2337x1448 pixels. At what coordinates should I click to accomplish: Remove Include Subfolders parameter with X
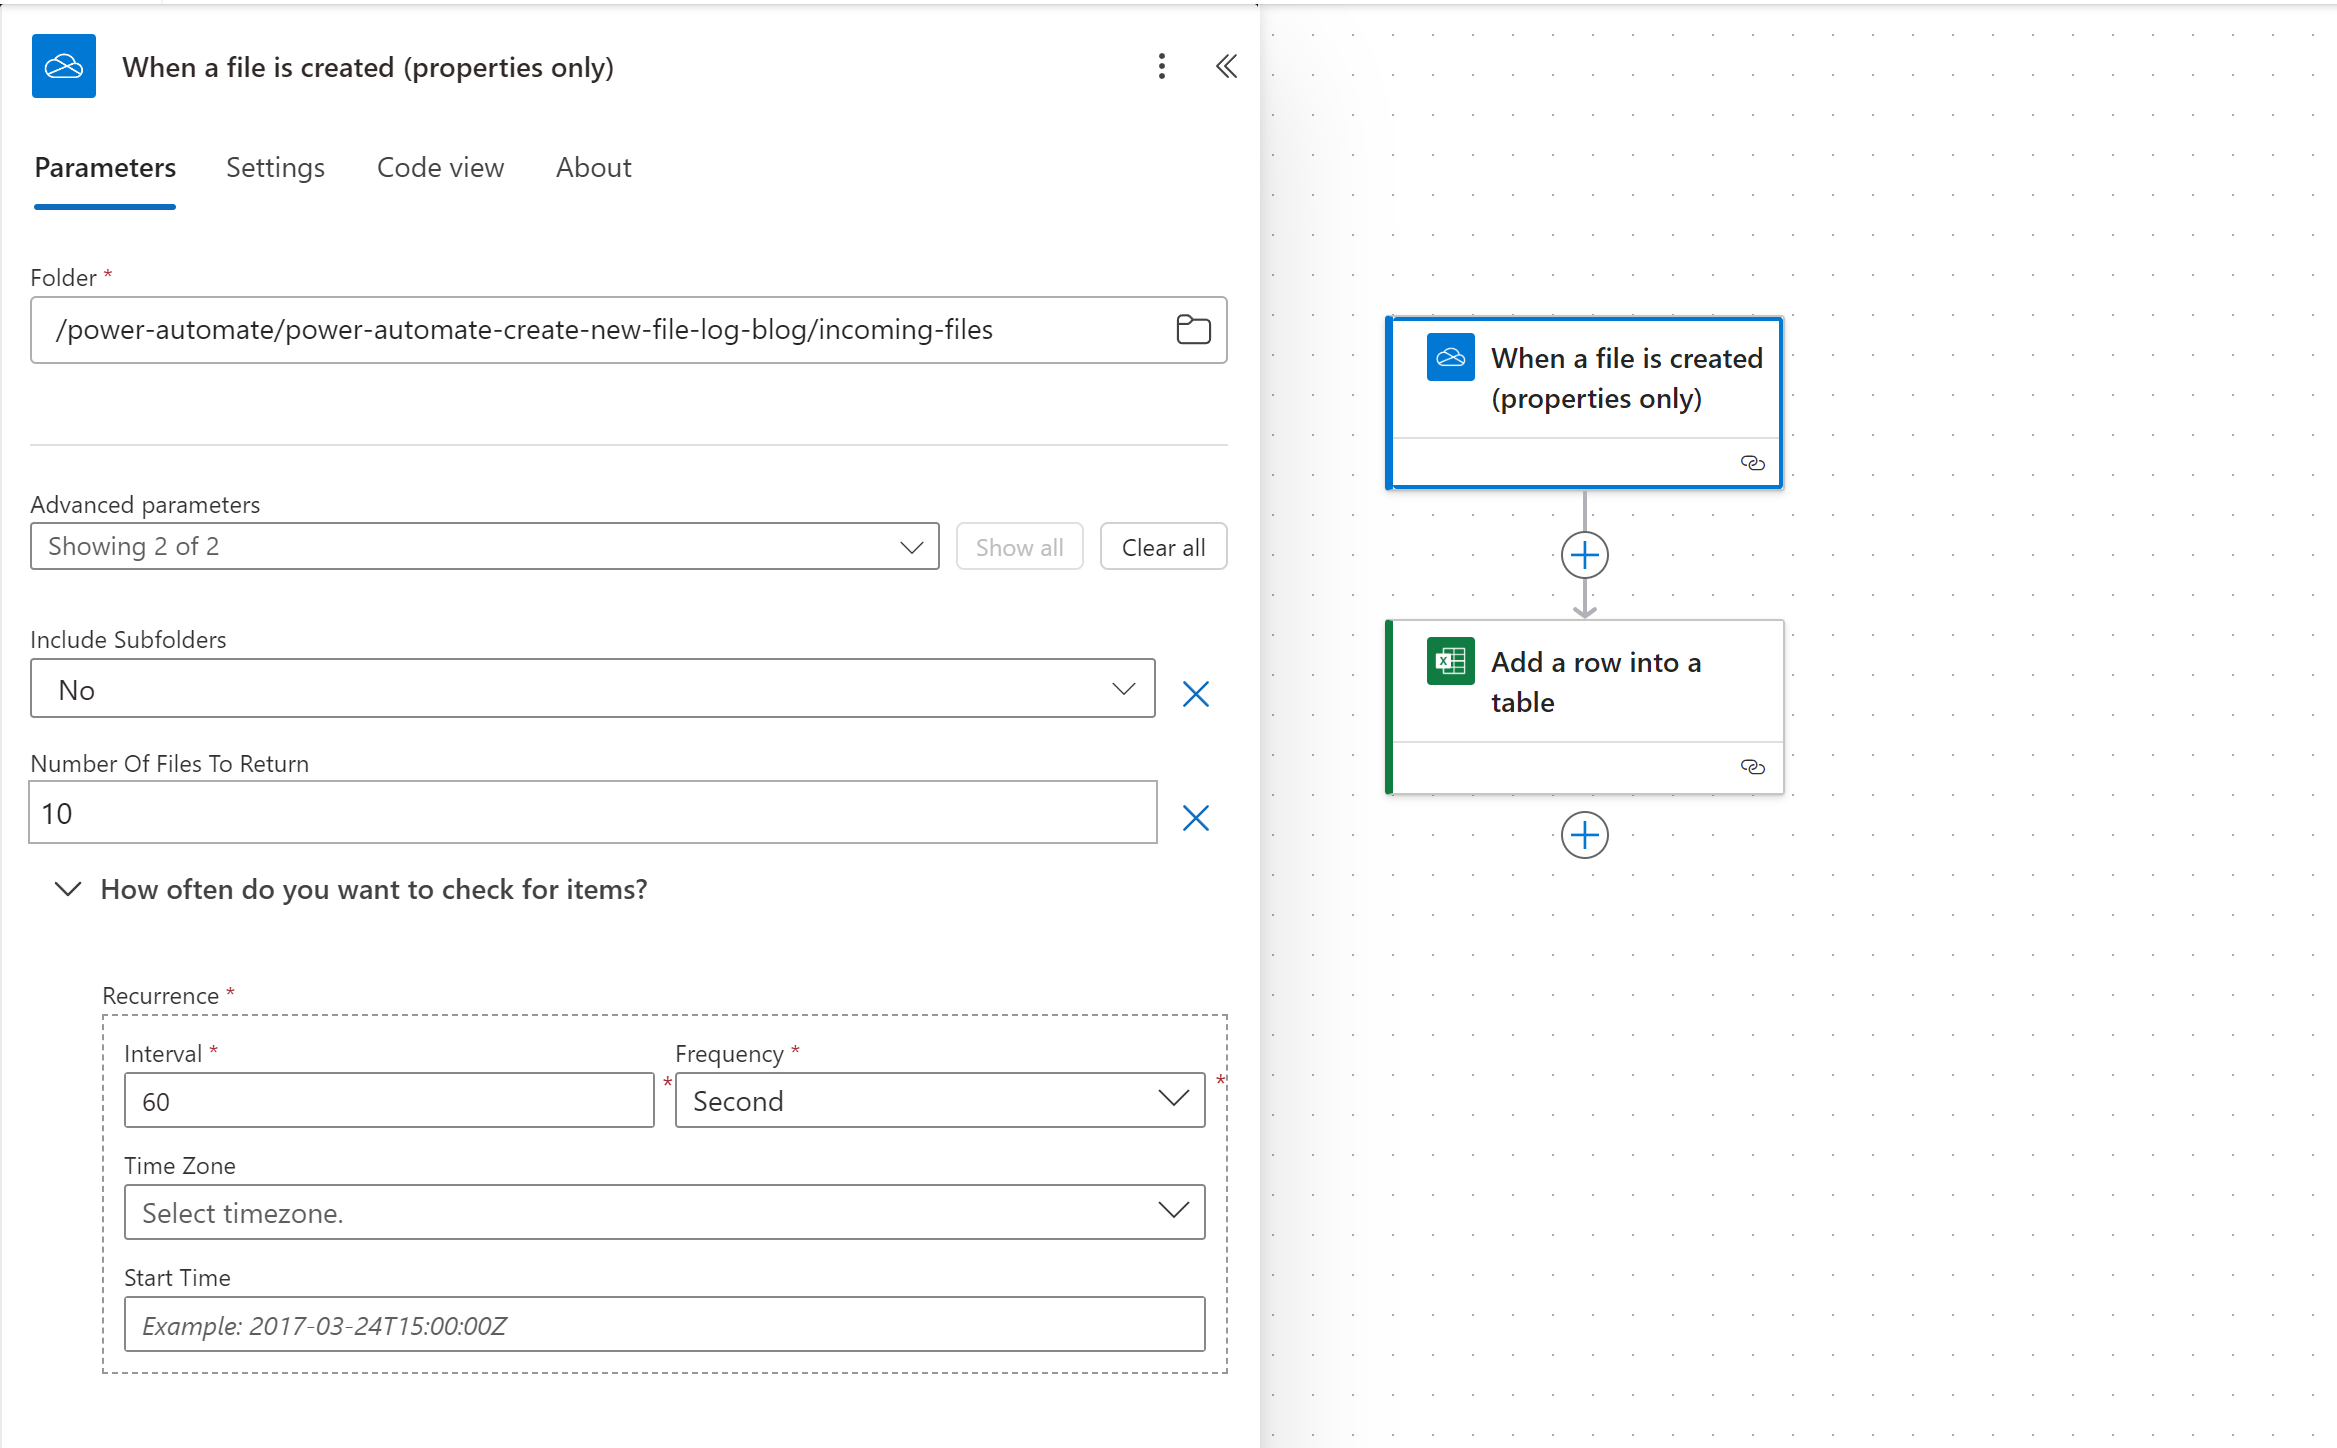[x=1195, y=693]
